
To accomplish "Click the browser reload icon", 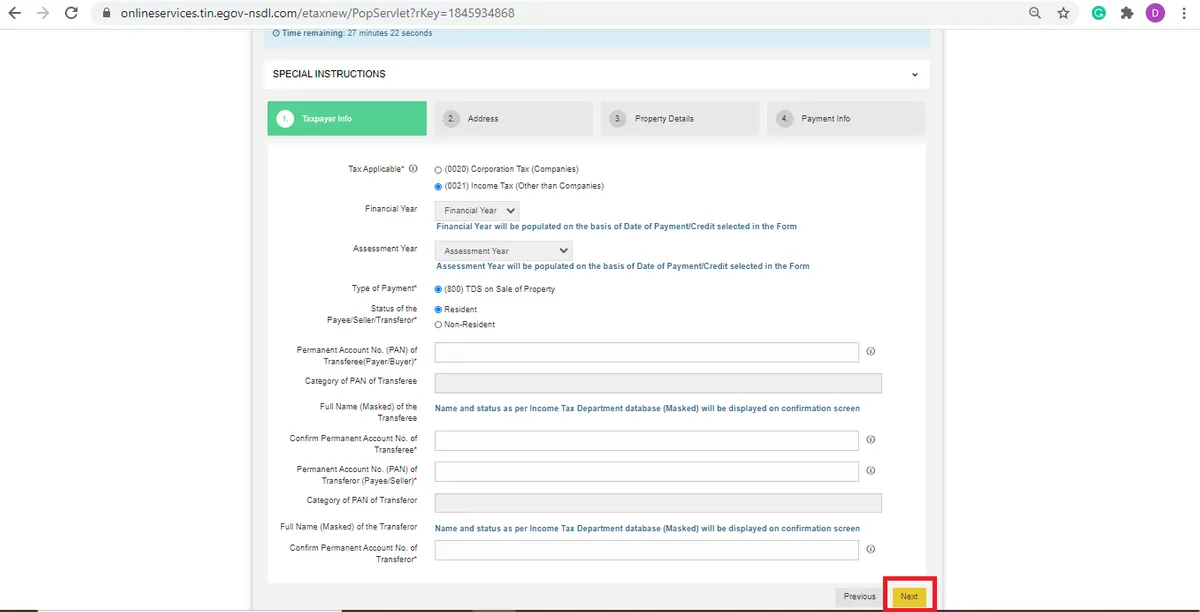I will 71,14.
